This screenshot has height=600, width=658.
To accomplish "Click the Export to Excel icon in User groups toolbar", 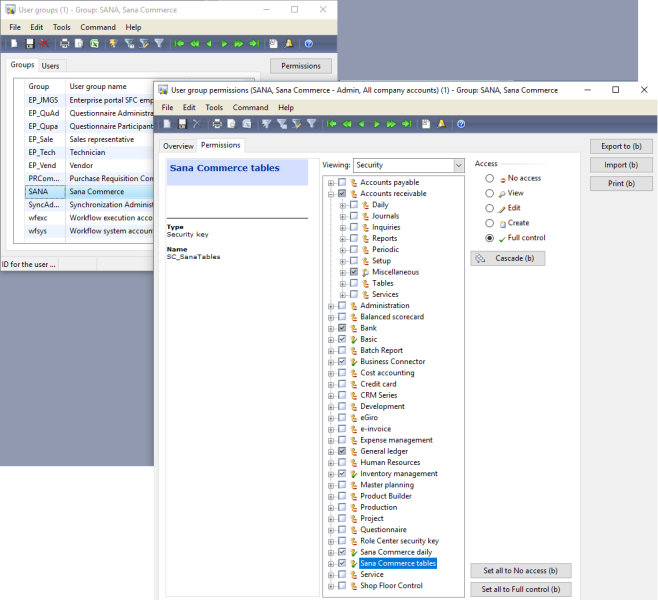I will click(x=94, y=43).
